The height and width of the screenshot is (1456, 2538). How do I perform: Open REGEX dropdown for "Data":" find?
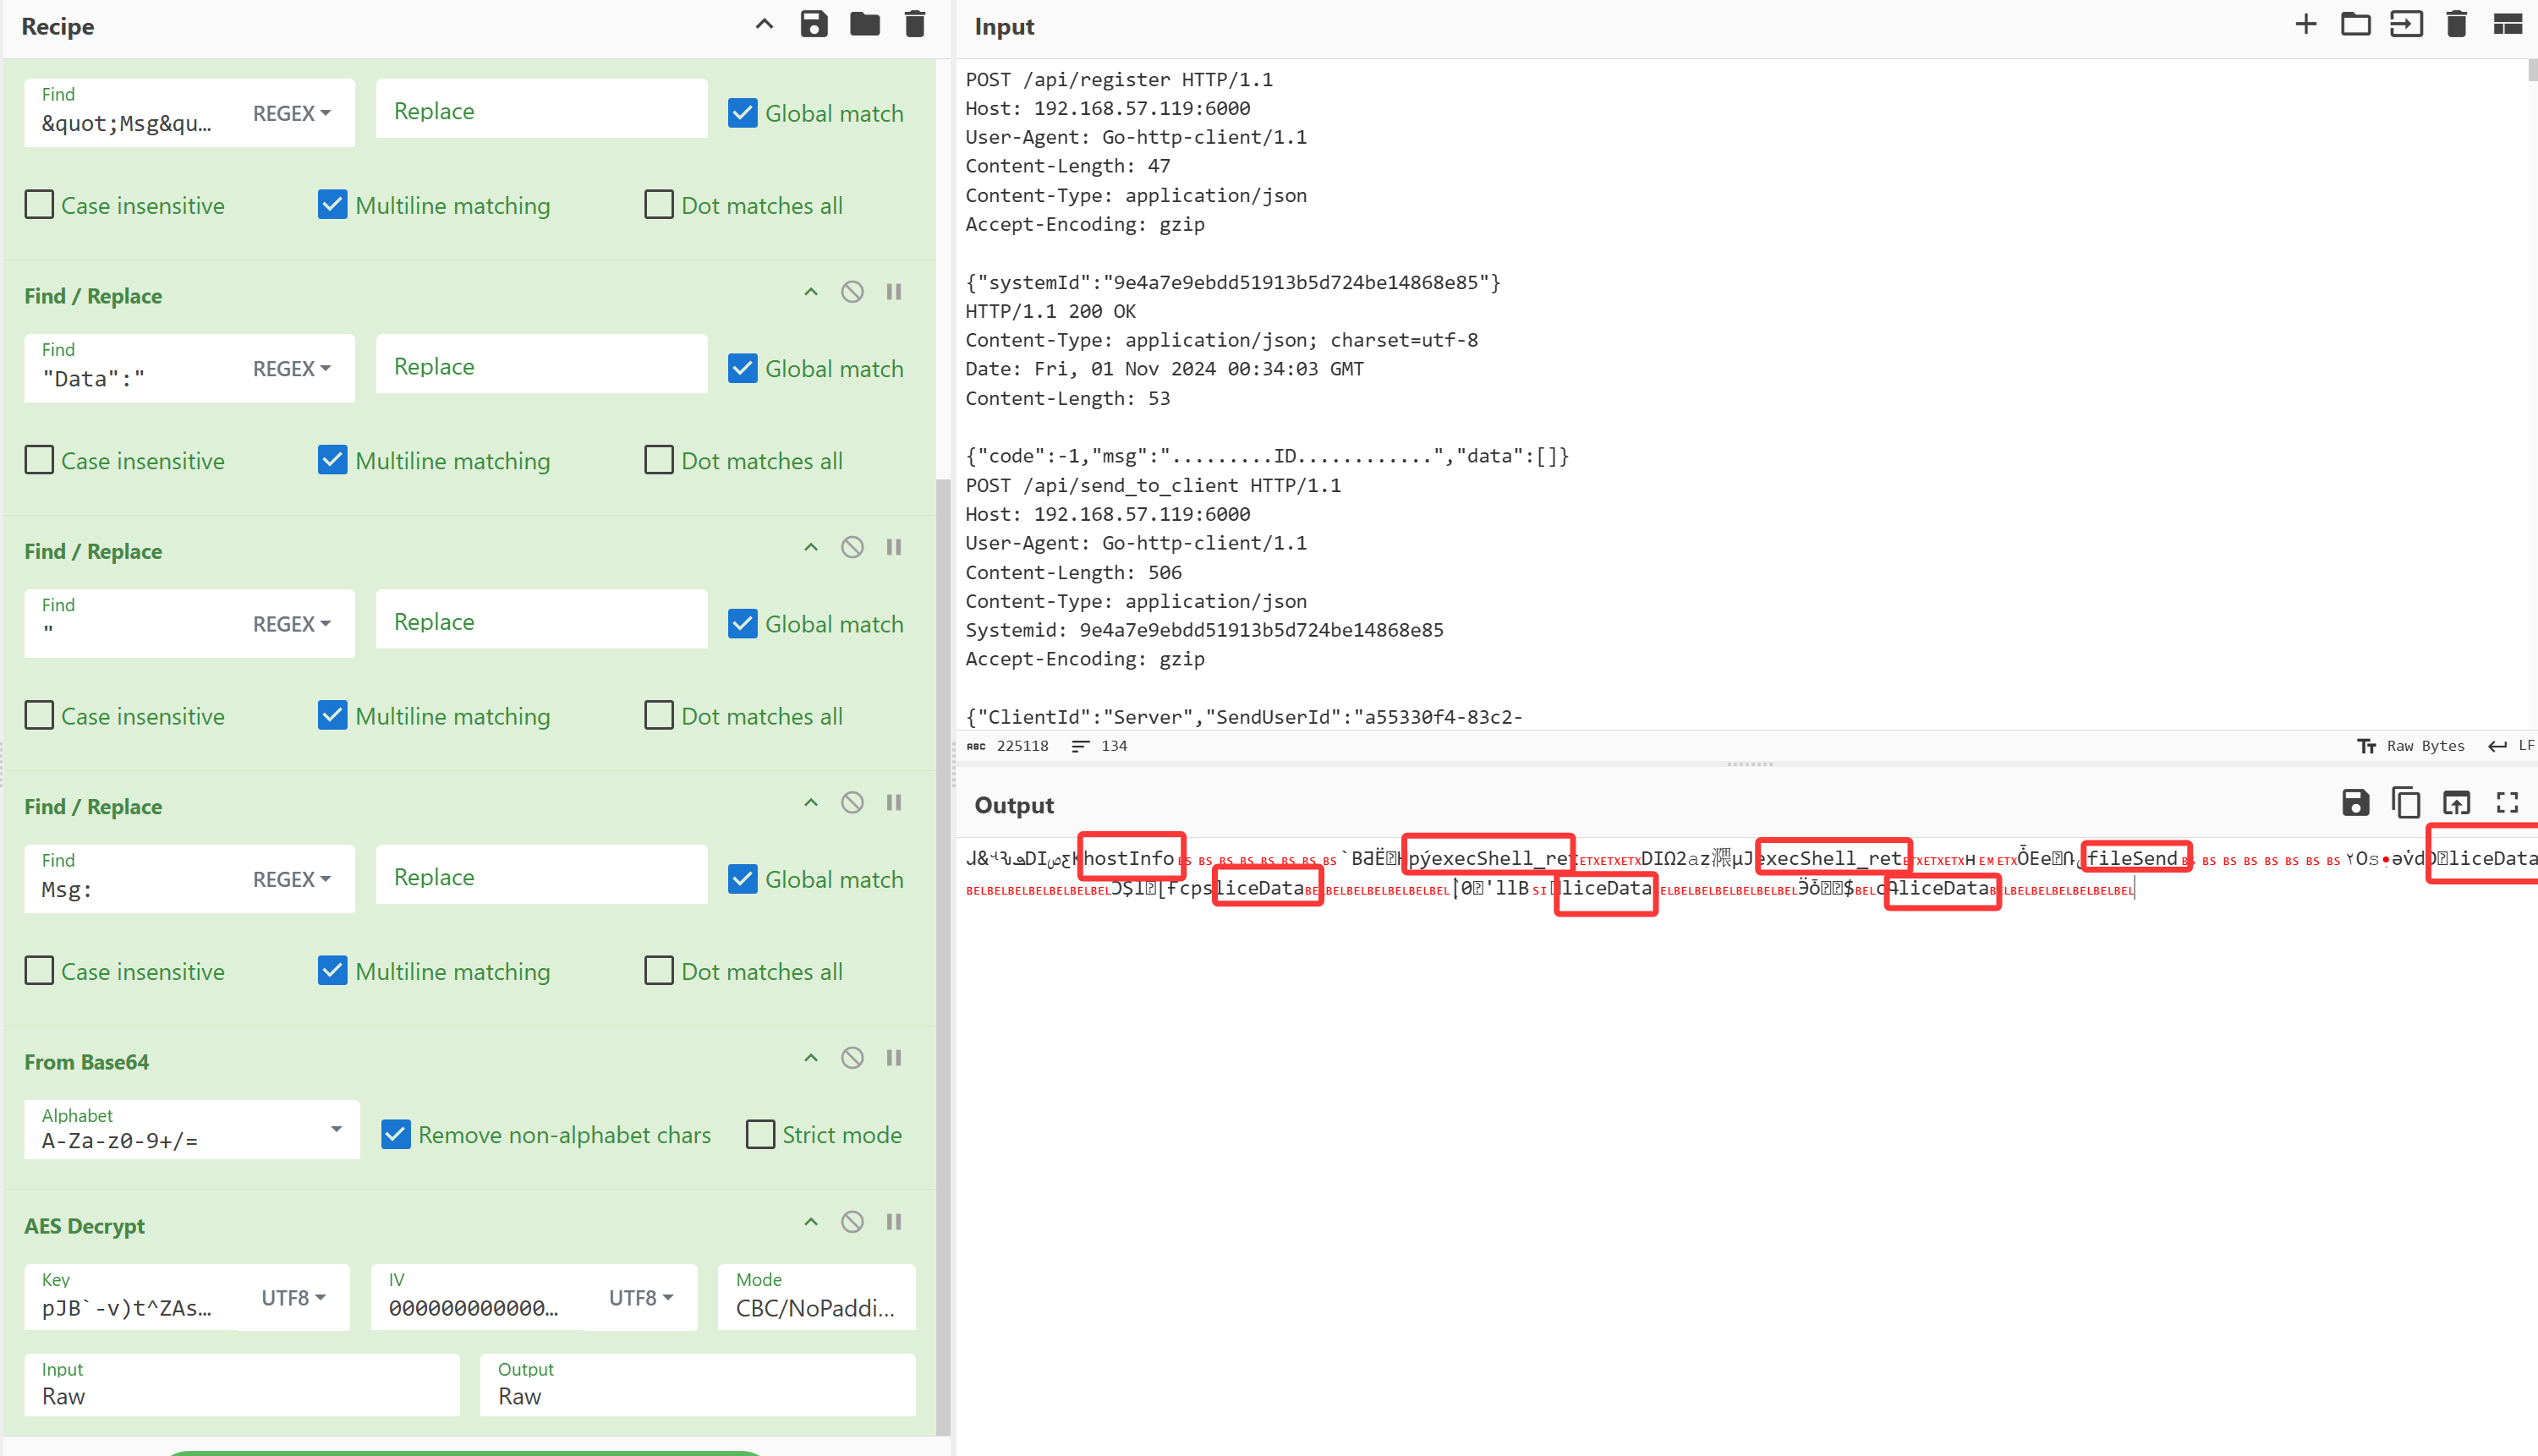[291, 369]
